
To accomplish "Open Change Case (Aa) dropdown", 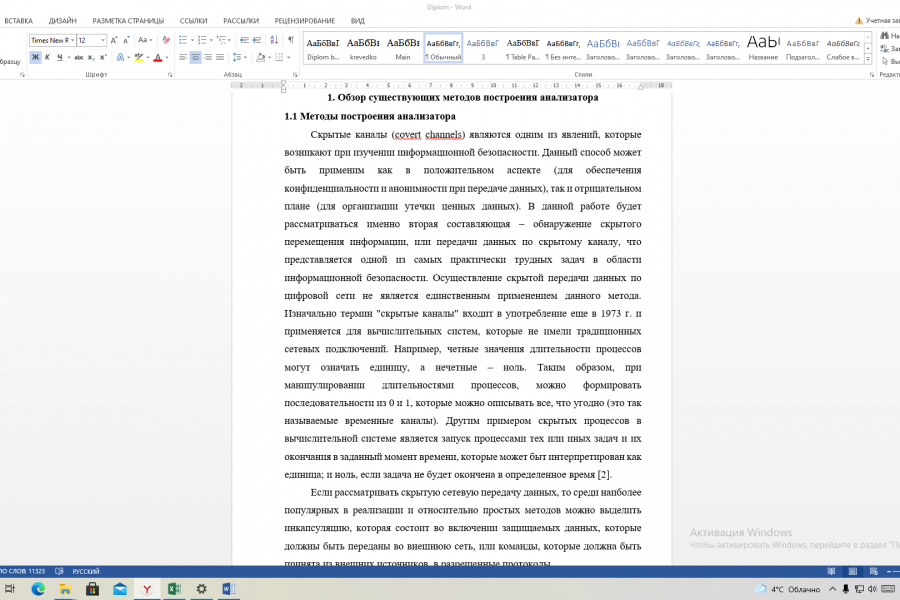I will tap(145, 40).
